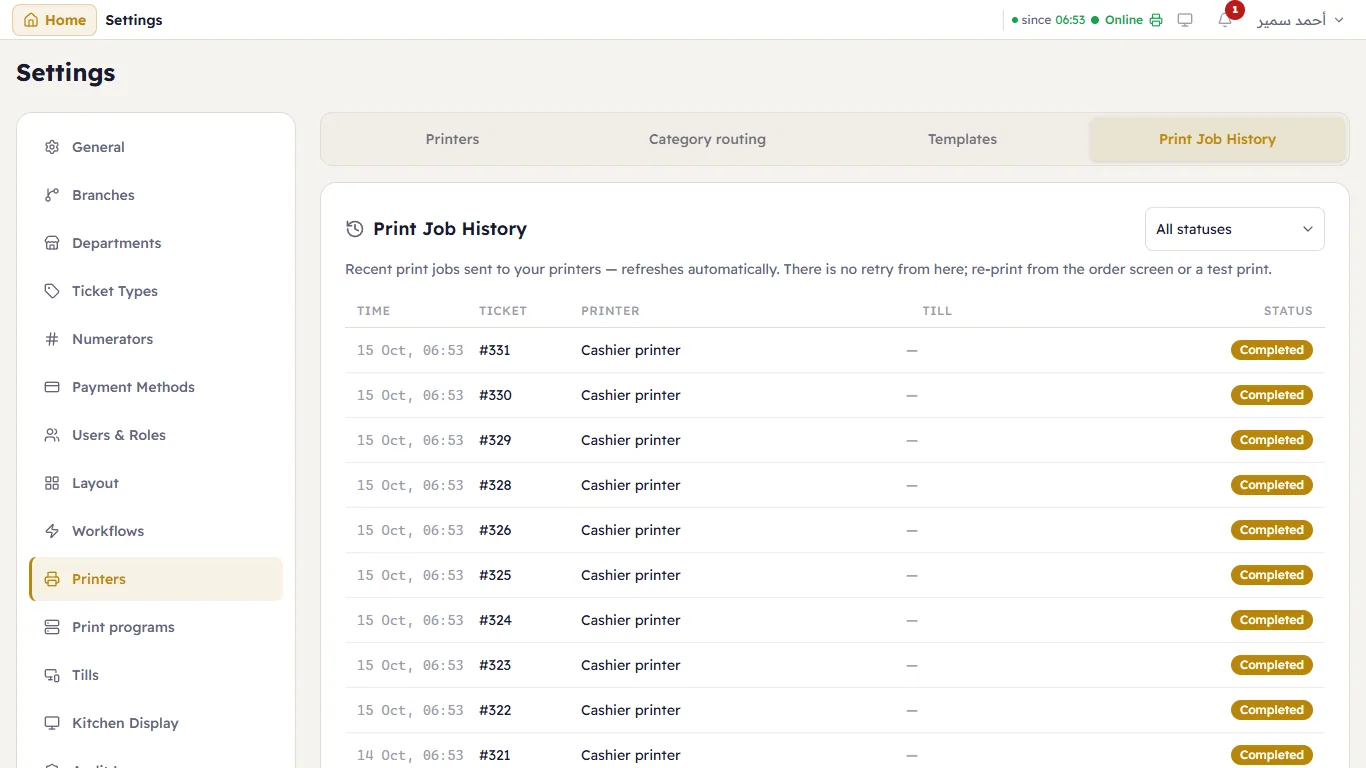This screenshot has width=1366, height=768.
Task: Click the Completed badge for ticket #330
Action: (1272, 395)
